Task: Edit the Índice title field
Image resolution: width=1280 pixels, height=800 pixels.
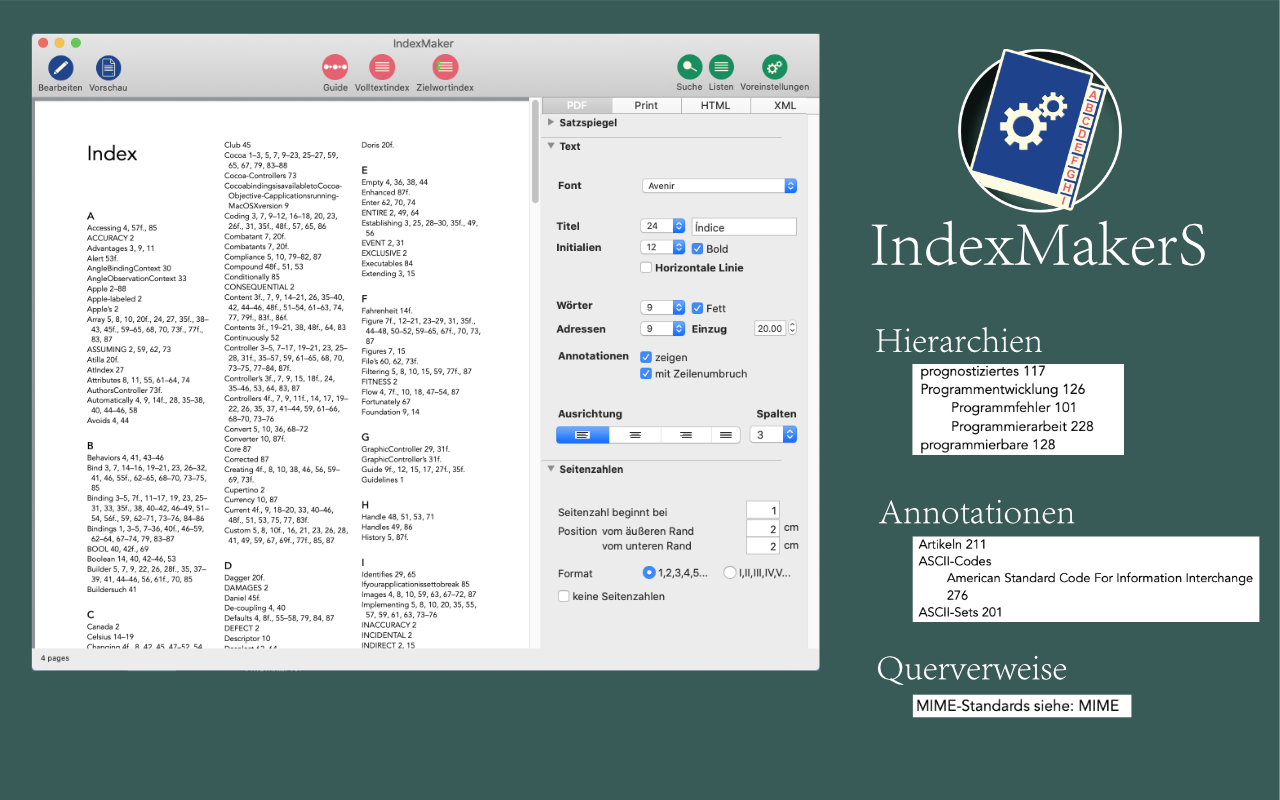Action: click(x=744, y=227)
